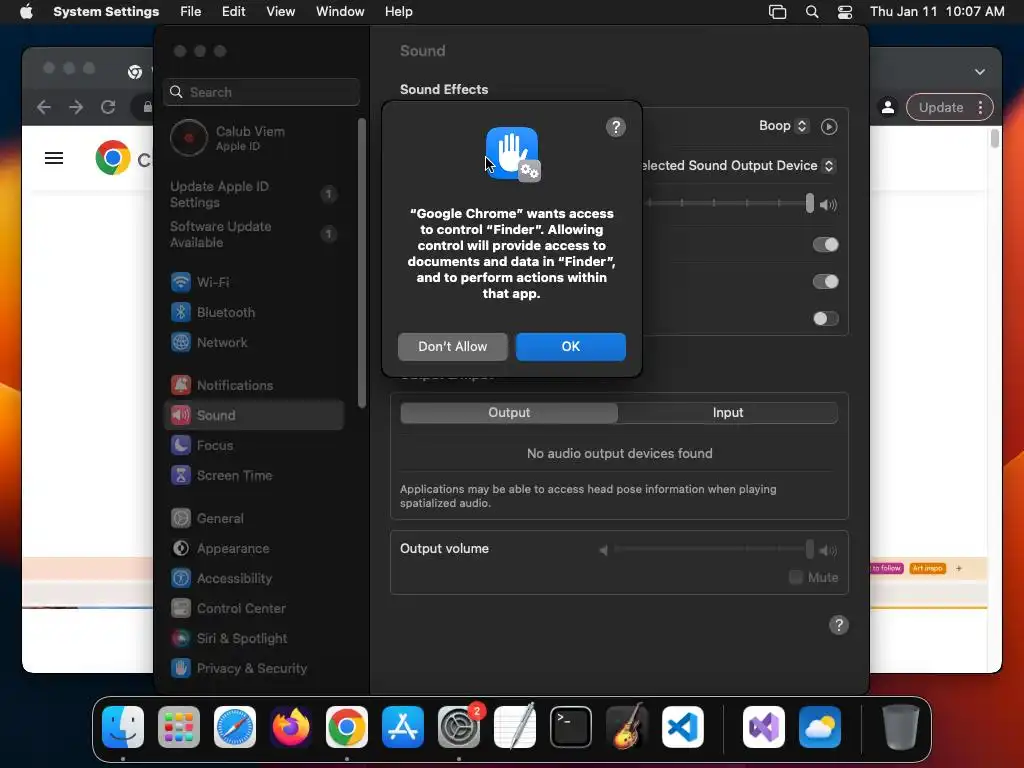This screenshot has width=1024, height=768.
Task: Open the System Settings menu
Action: pyautogui.click(x=106, y=12)
